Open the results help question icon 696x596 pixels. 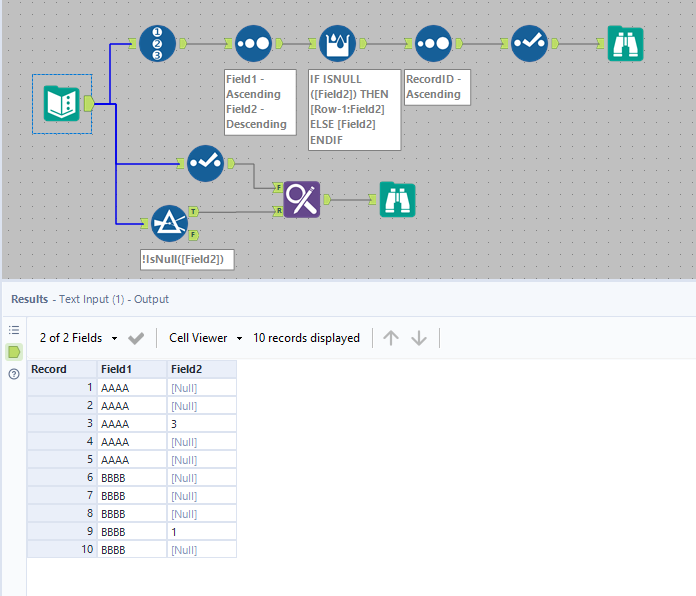click(x=14, y=374)
